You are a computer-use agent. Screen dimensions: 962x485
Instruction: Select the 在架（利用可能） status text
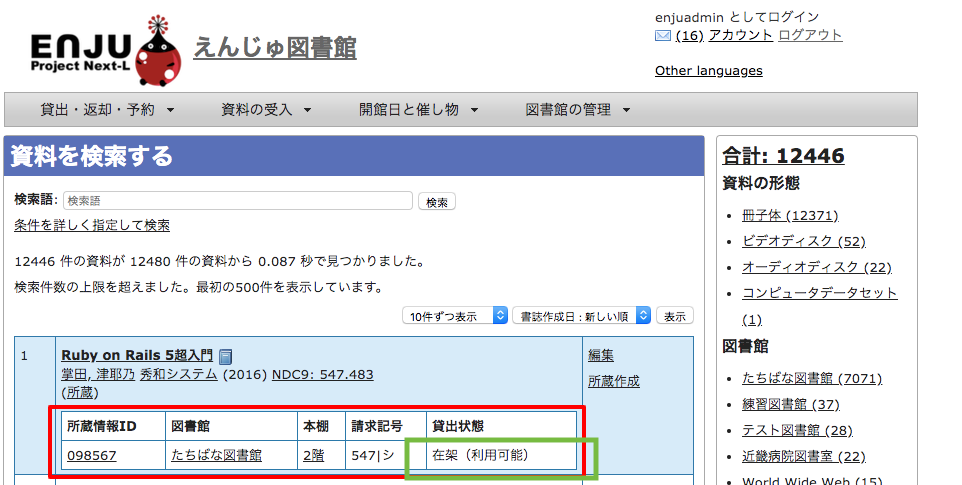tap(480, 455)
